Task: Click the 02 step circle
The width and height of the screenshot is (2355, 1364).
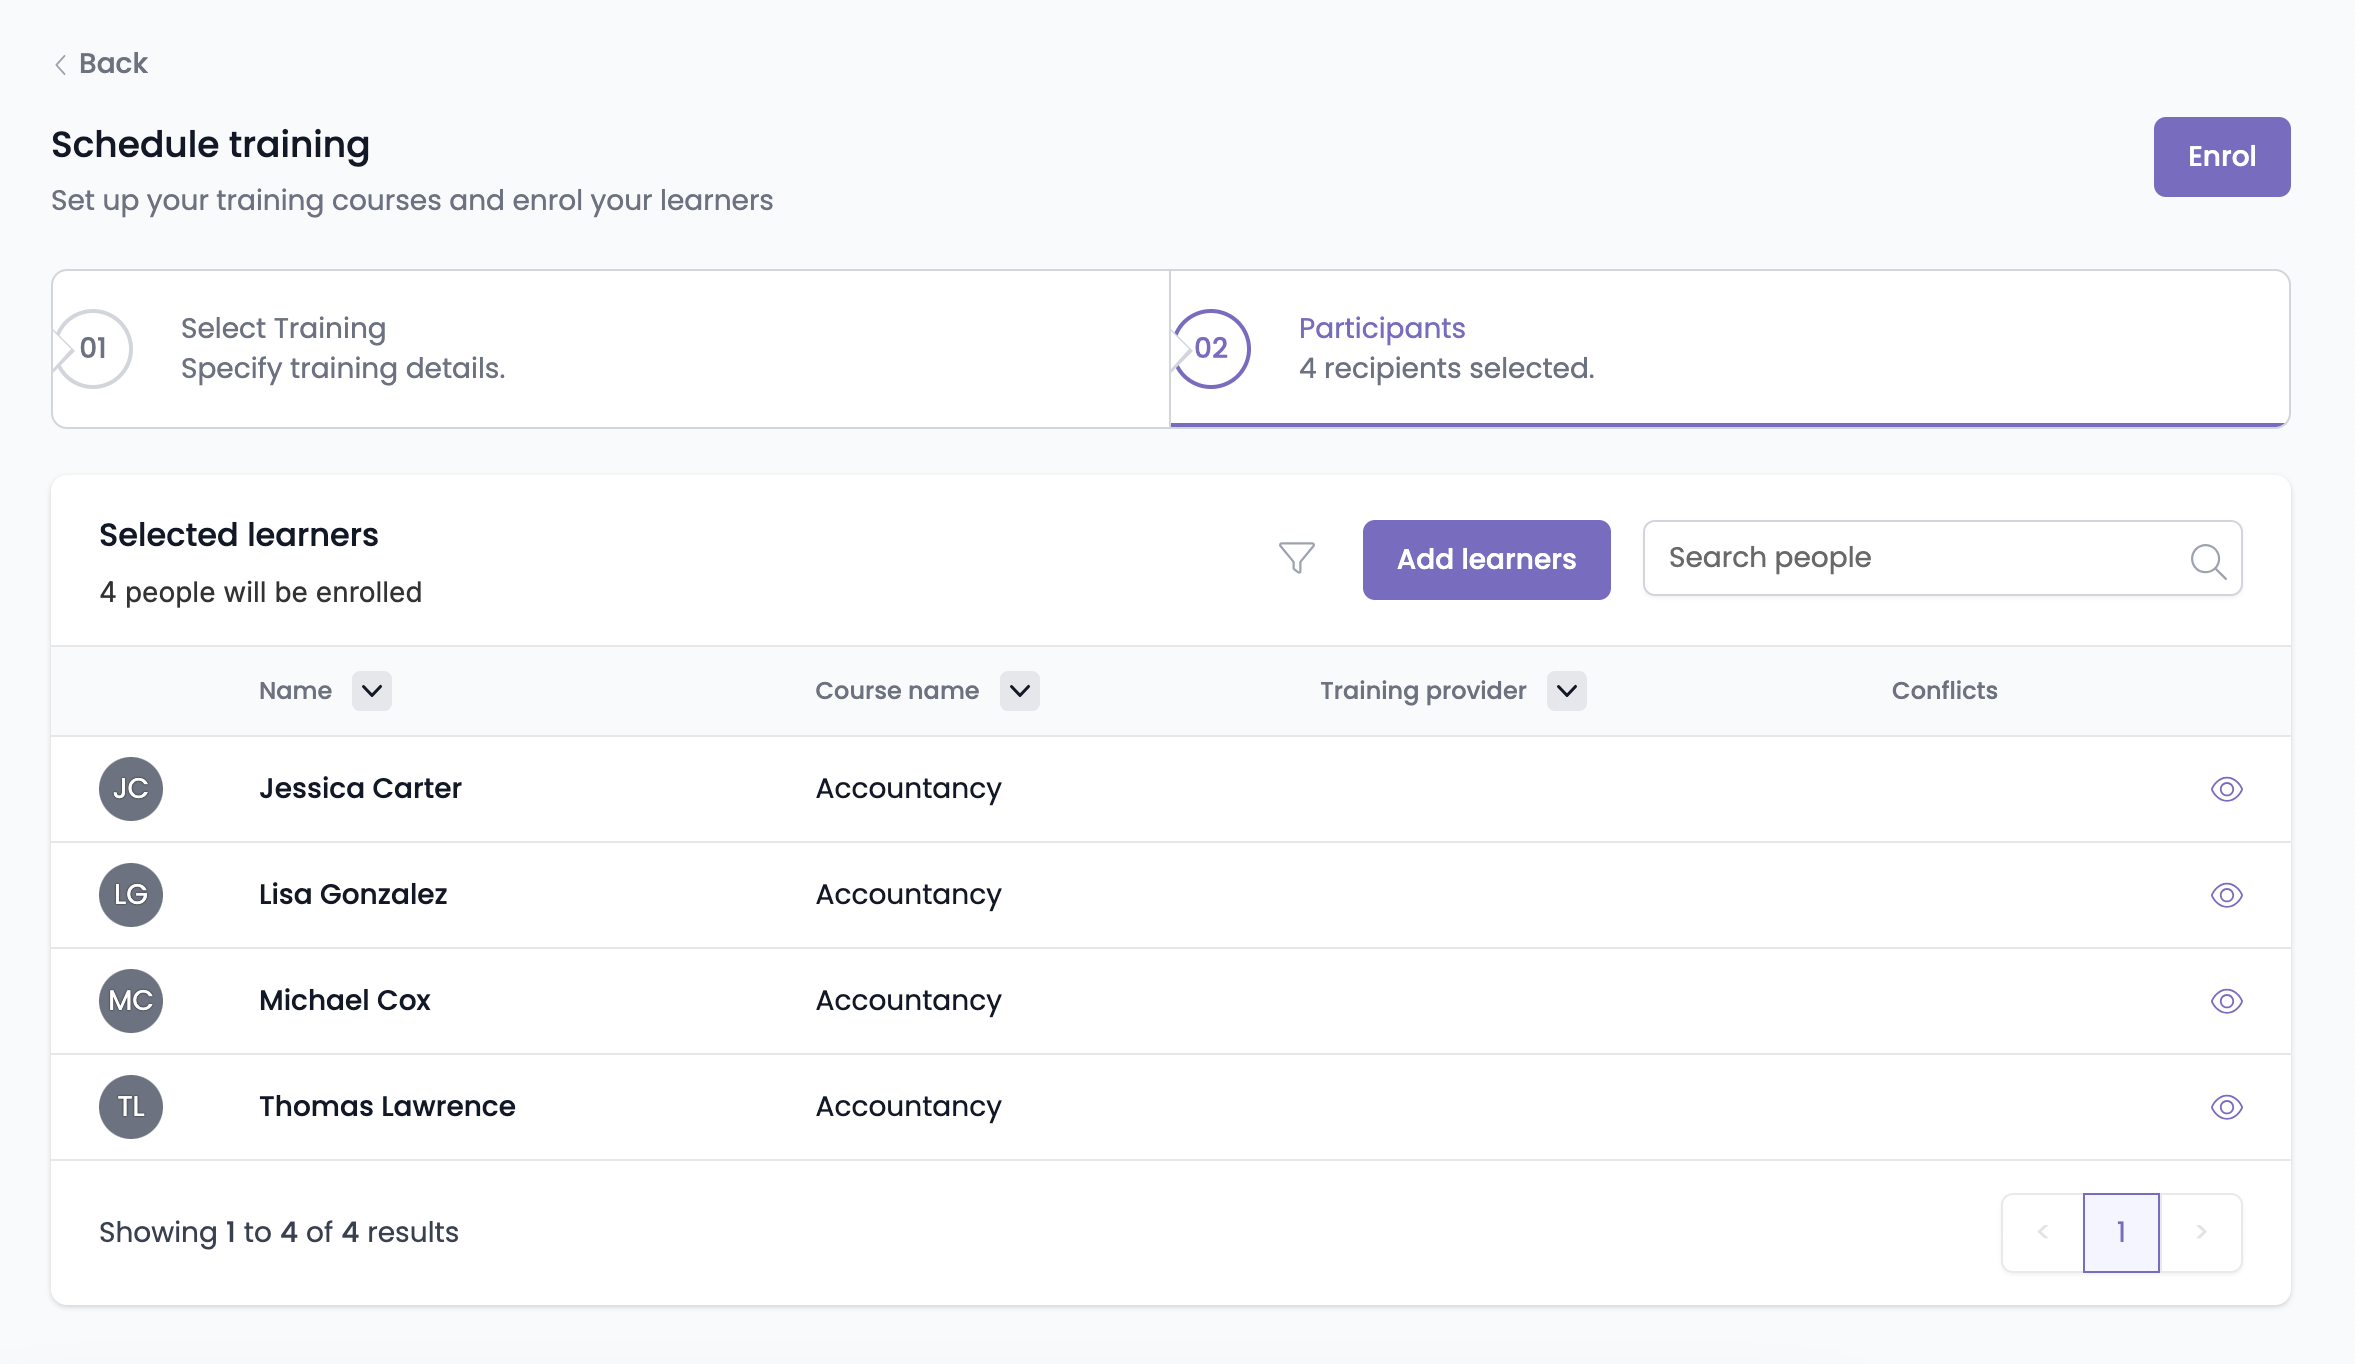Action: point(1211,348)
